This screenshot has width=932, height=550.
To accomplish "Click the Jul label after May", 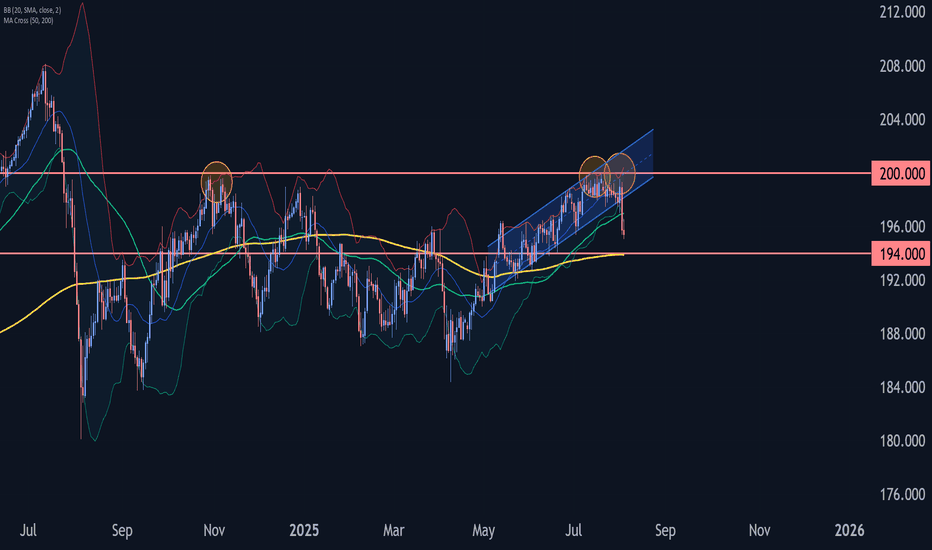I will click(574, 530).
